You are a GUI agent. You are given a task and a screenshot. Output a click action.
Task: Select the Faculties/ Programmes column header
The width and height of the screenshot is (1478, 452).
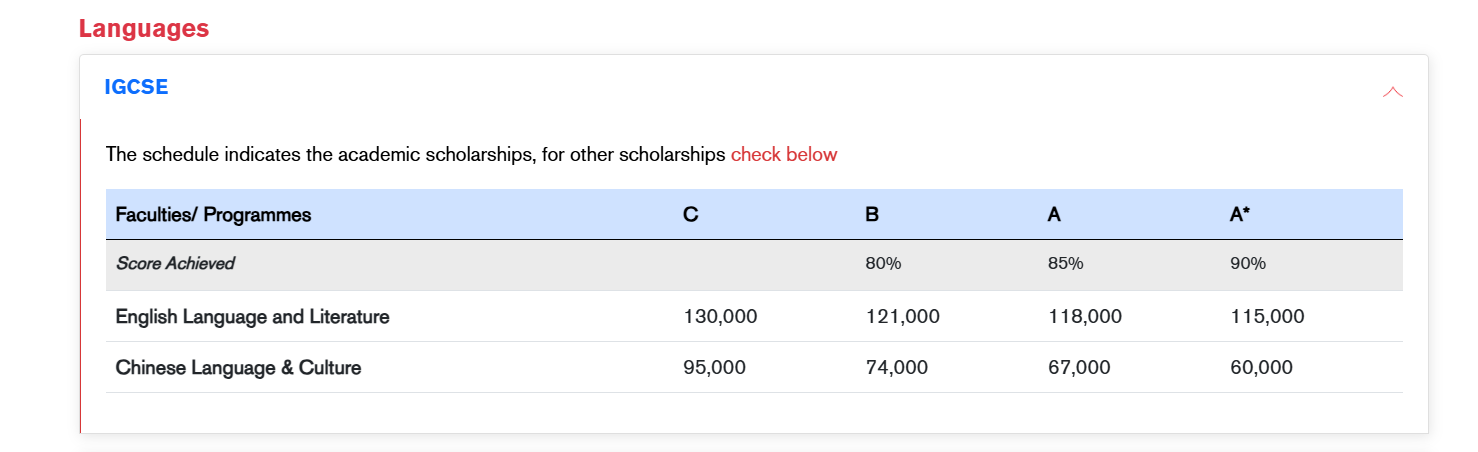pos(213,215)
